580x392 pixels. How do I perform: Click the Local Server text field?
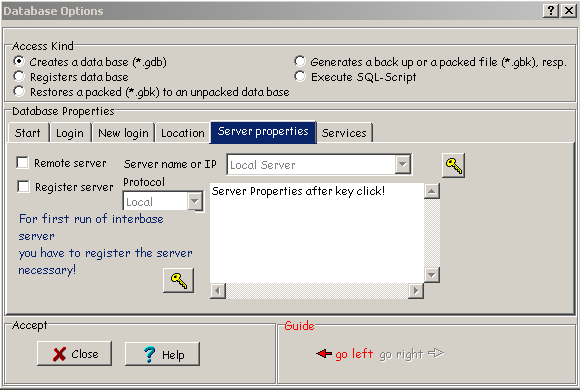311,165
